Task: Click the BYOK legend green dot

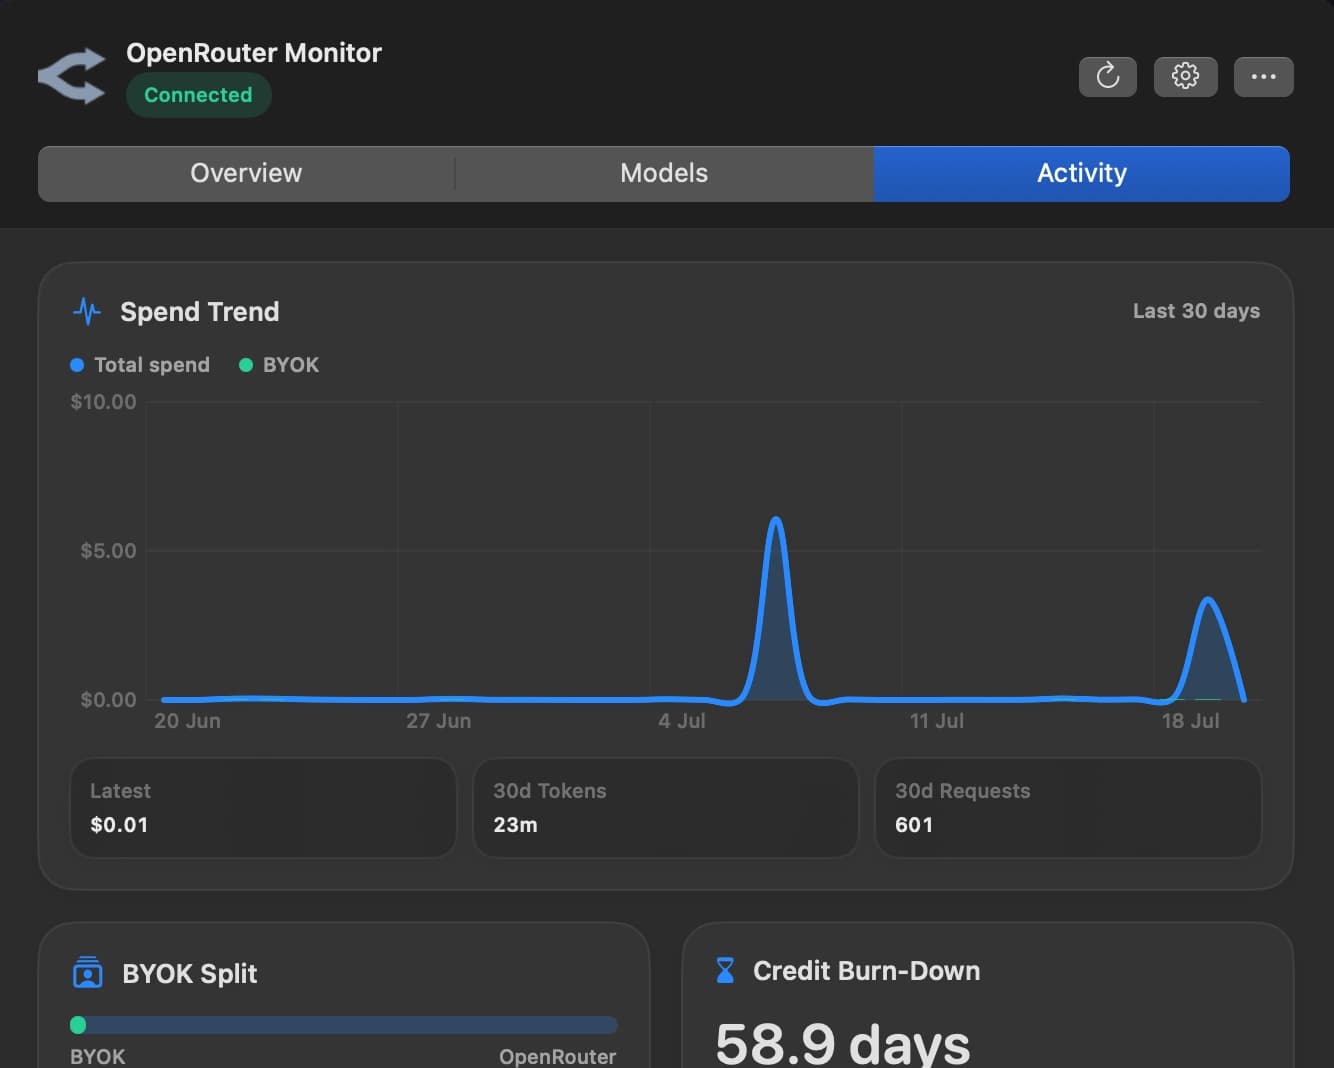Action: [x=246, y=365]
